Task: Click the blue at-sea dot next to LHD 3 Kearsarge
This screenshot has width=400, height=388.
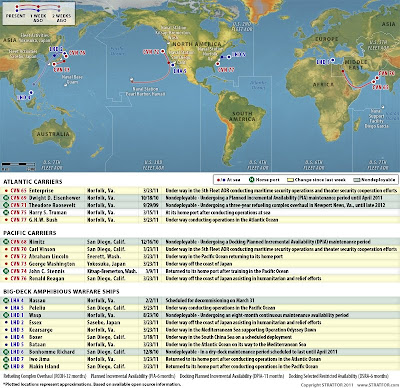Action: 6,330
